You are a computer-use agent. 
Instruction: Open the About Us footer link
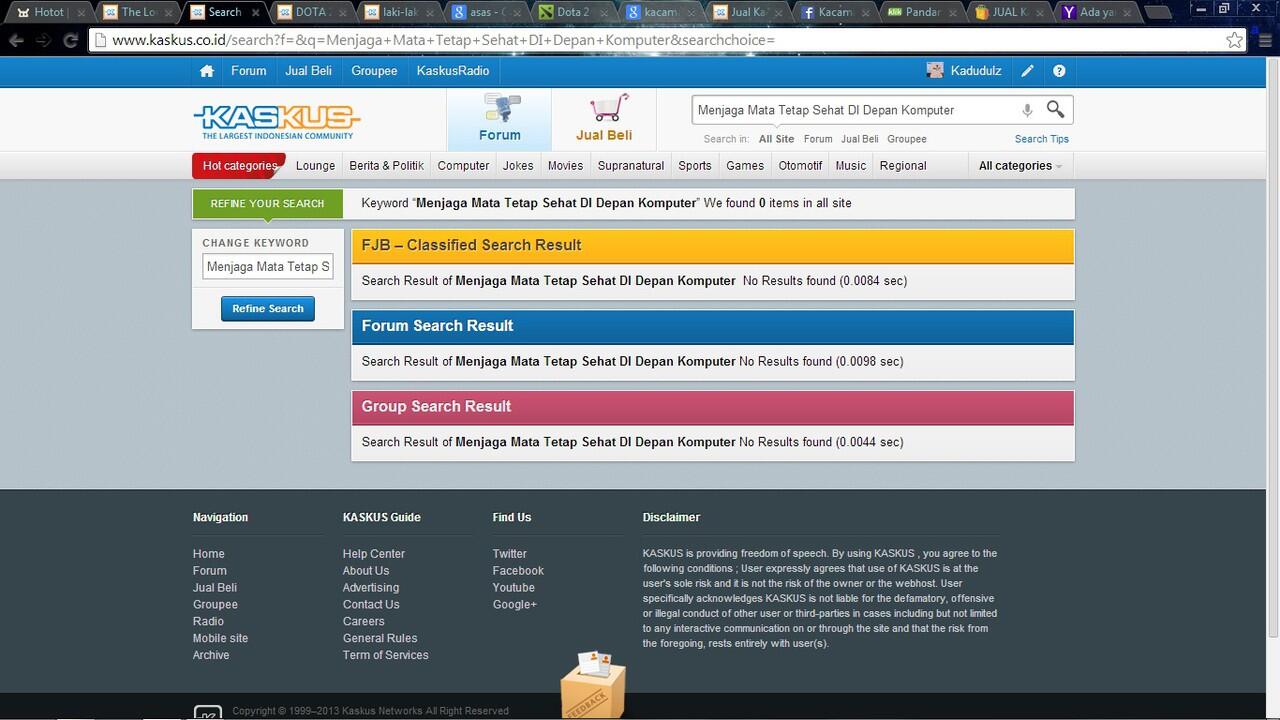(366, 571)
